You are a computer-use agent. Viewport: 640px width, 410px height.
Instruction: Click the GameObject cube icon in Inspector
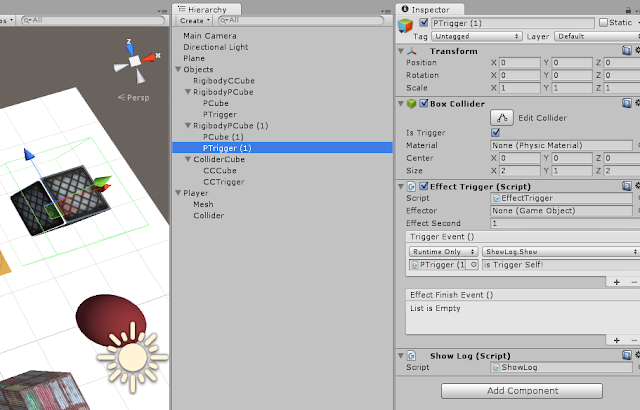point(405,26)
